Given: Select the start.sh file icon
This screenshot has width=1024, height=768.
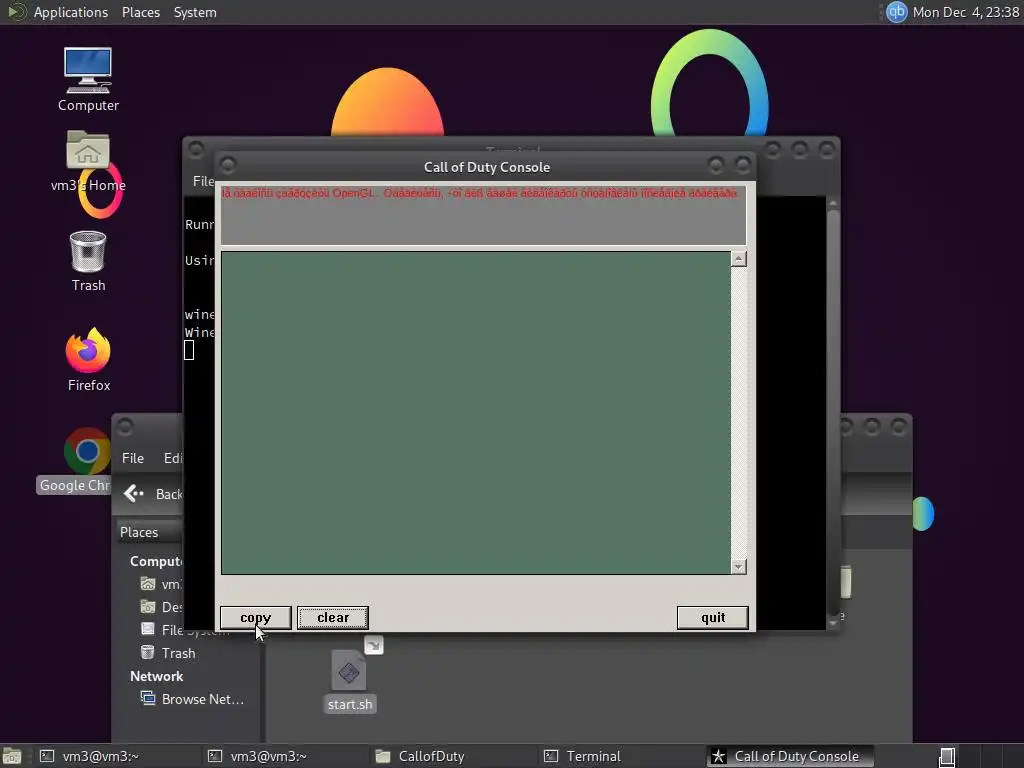Looking at the screenshot, I should [349, 681].
